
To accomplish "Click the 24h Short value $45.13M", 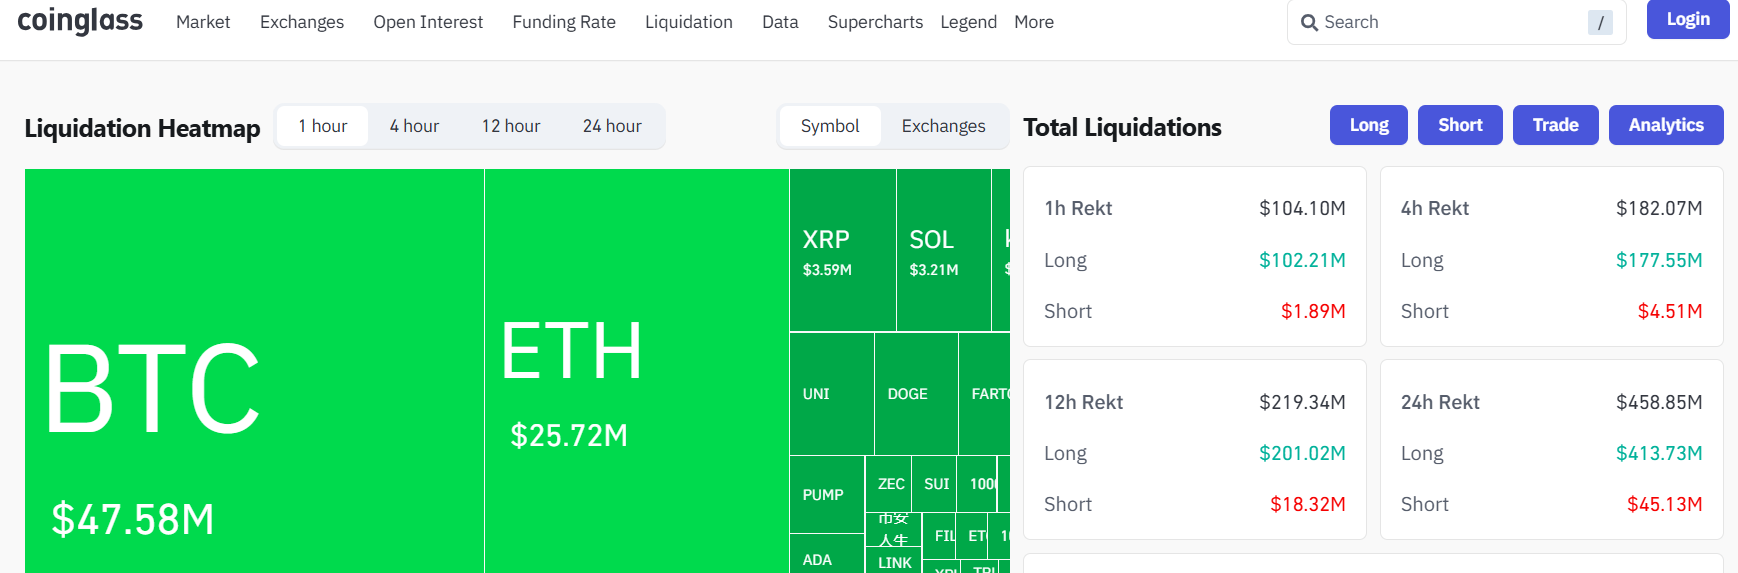I will pos(1665,504).
